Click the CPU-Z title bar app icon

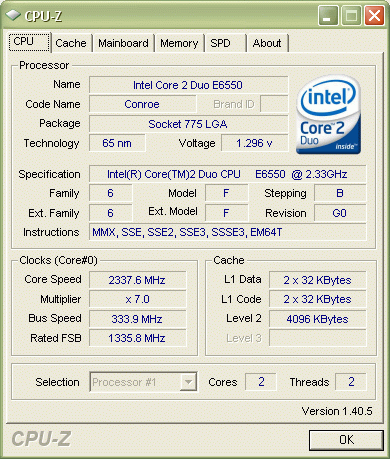tap(13, 15)
